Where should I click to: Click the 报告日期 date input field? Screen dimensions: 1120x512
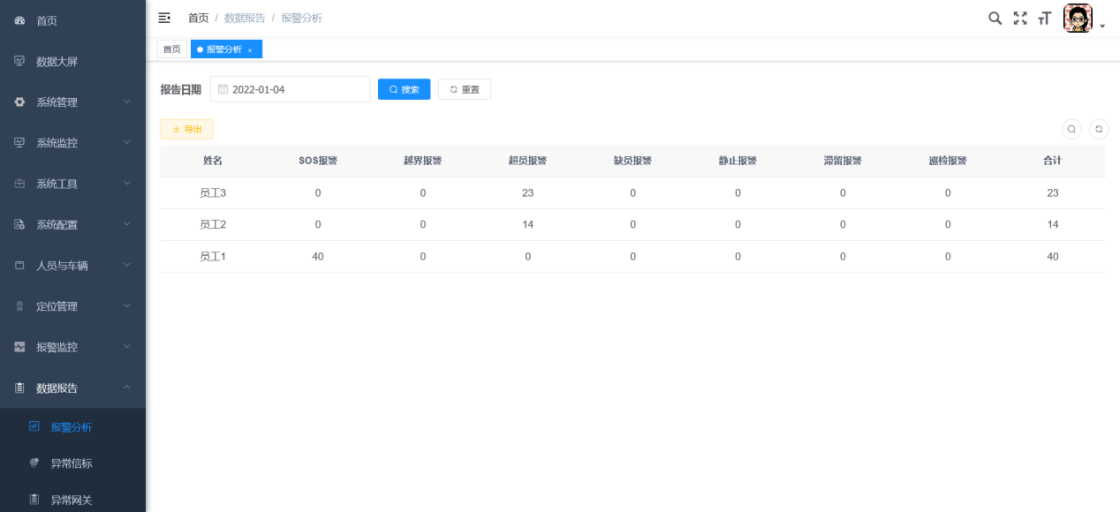click(295, 89)
